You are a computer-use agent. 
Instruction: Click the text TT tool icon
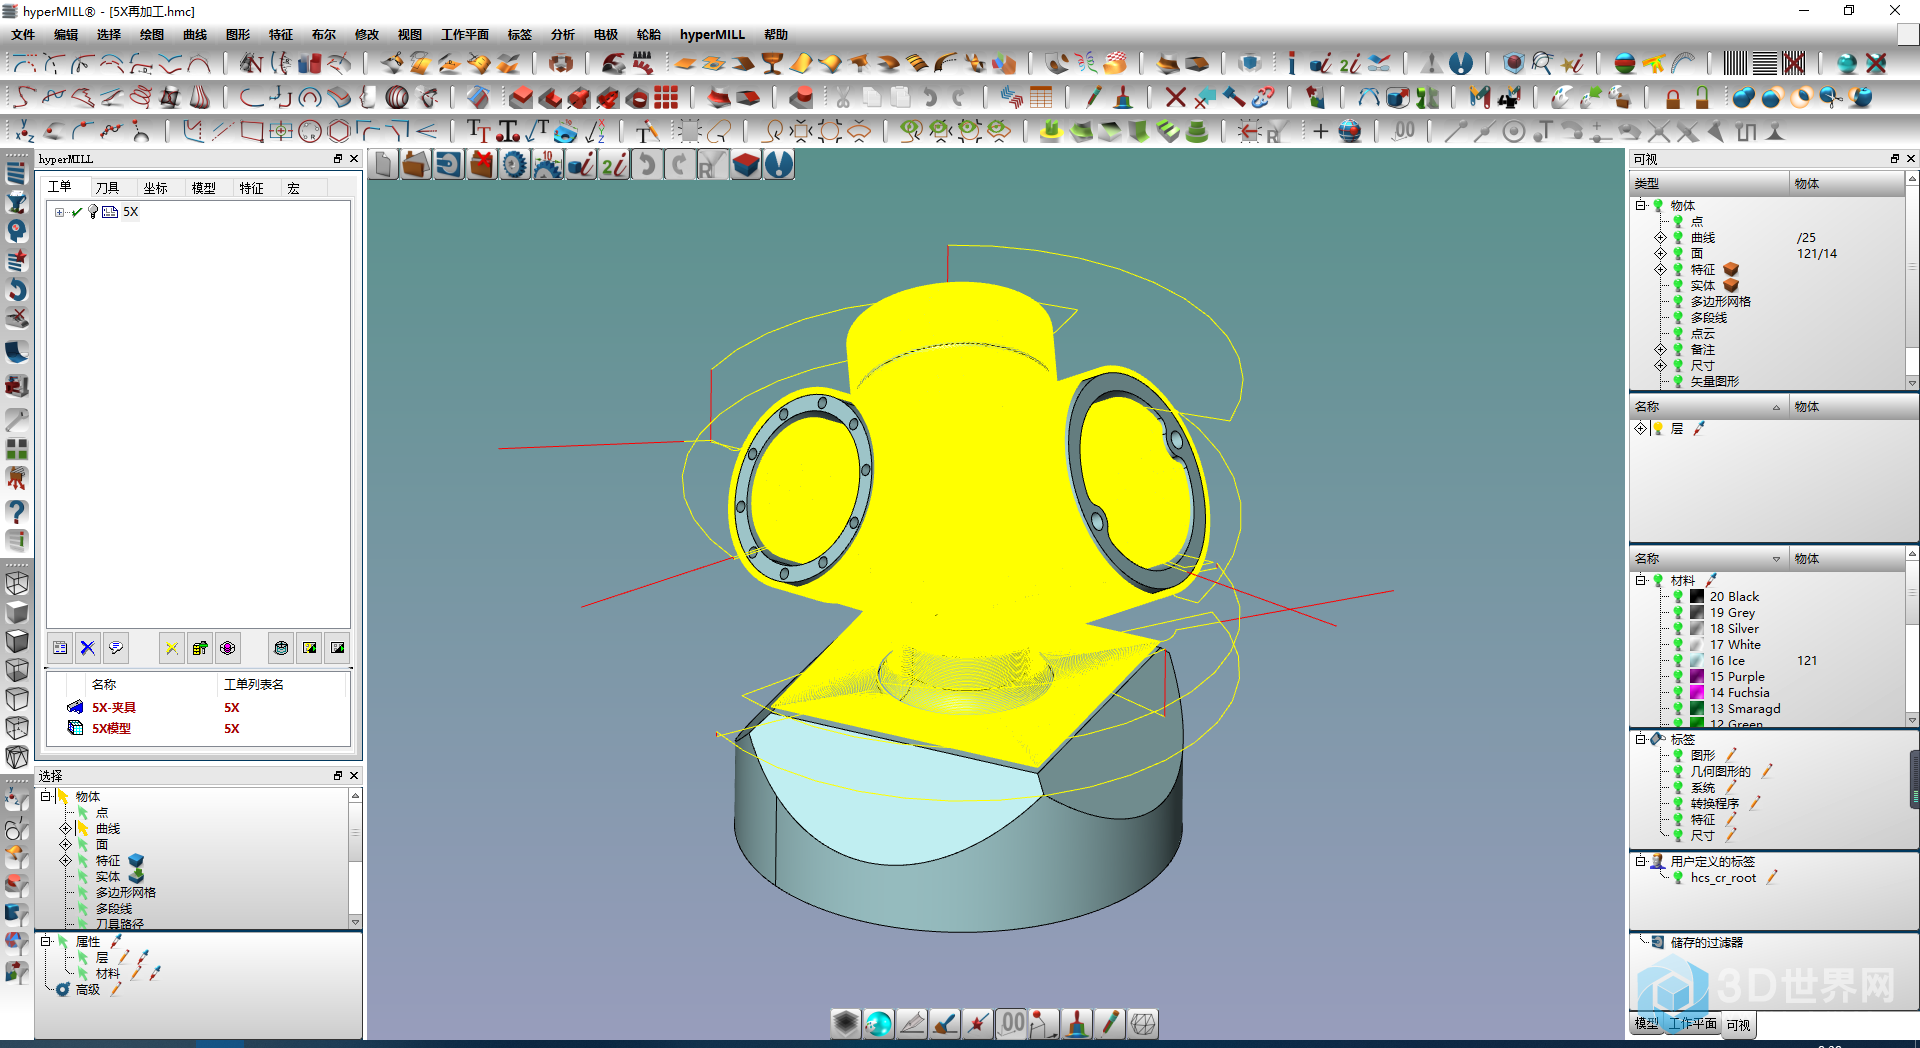[x=478, y=131]
